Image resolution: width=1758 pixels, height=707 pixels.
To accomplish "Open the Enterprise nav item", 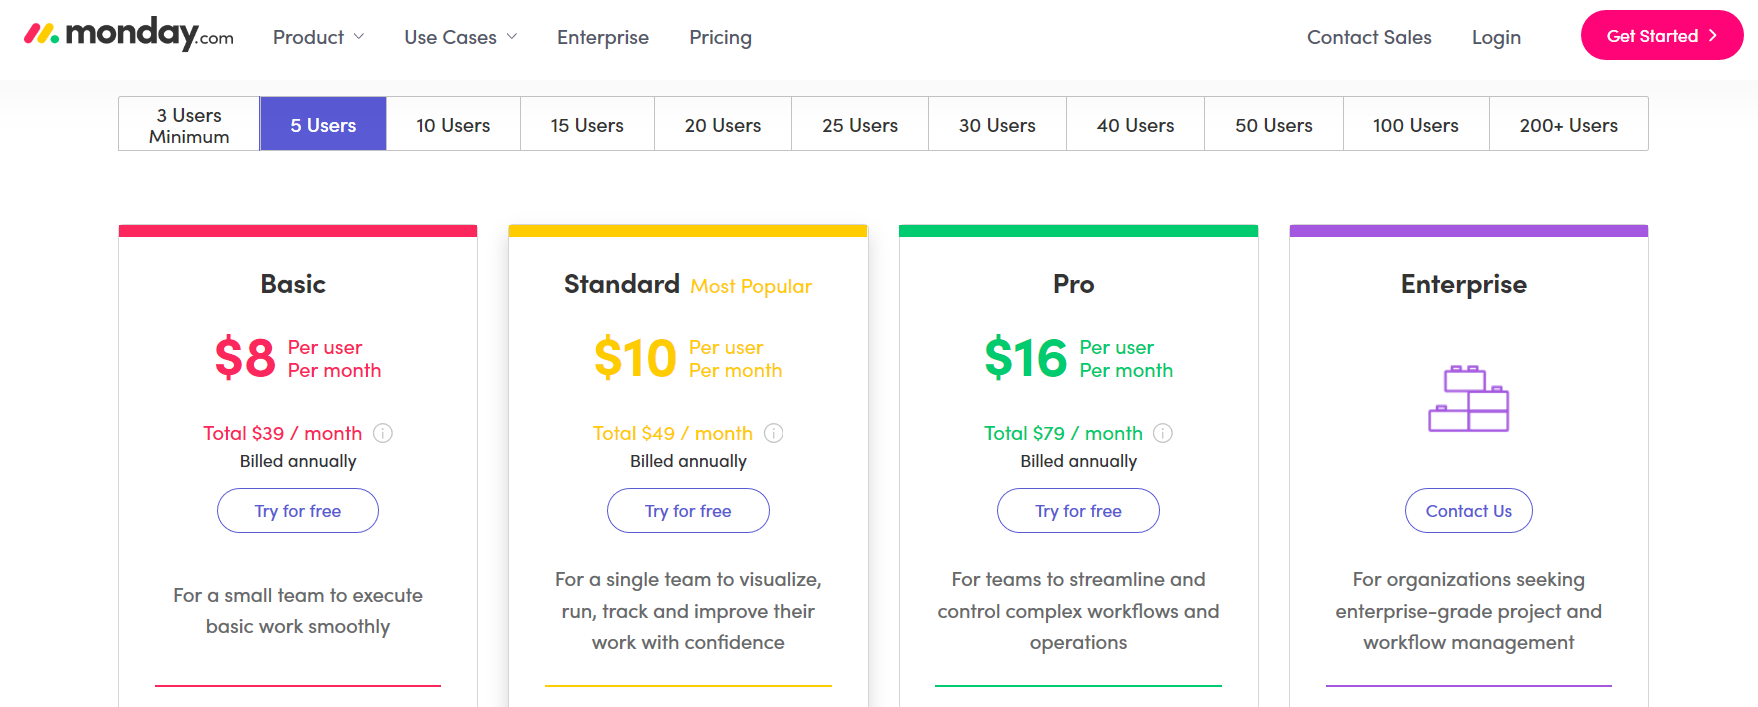I will [603, 37].
